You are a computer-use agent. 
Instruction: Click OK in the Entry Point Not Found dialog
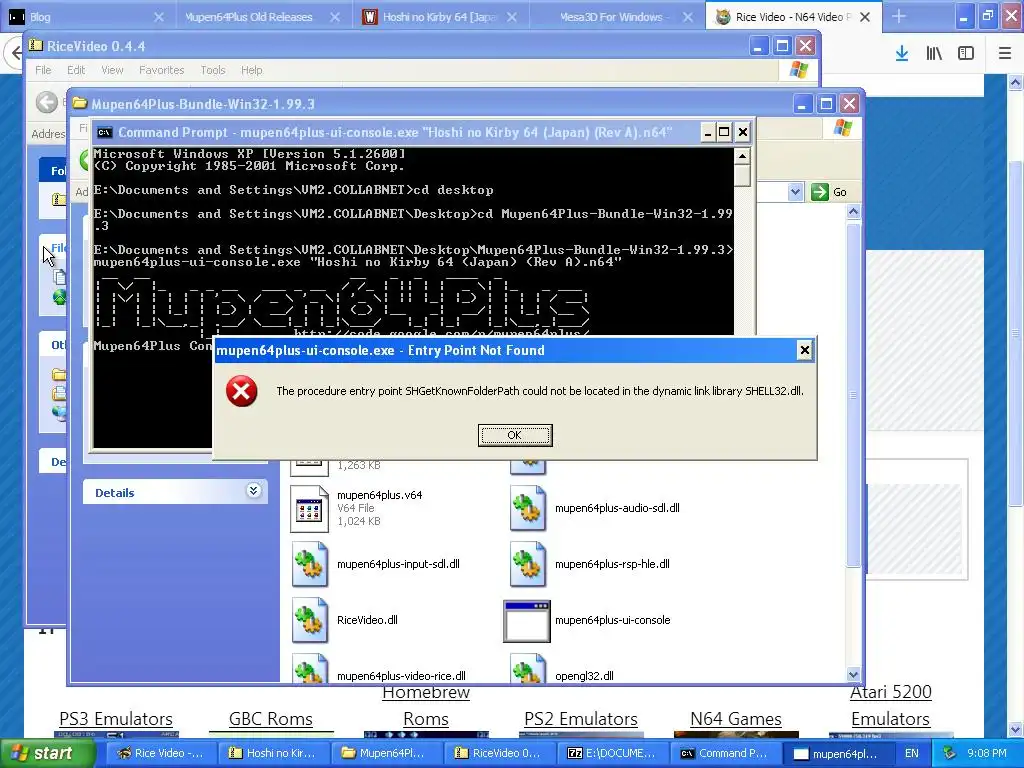[515, 435]
